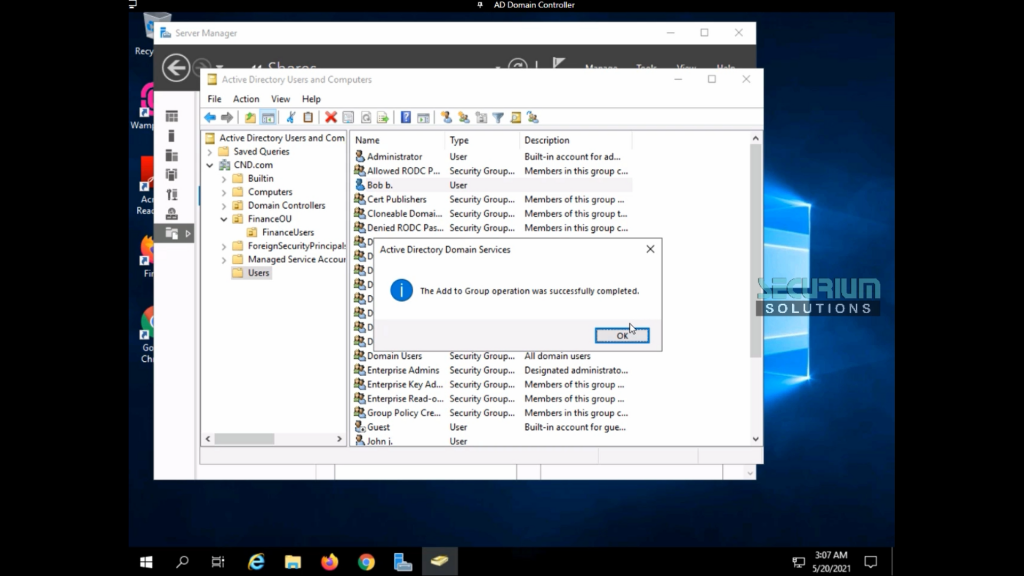The width and height of the screenshot is (1024, 576).
Task: Select the FinanceUsers tree item
Action: coord(287,232)
